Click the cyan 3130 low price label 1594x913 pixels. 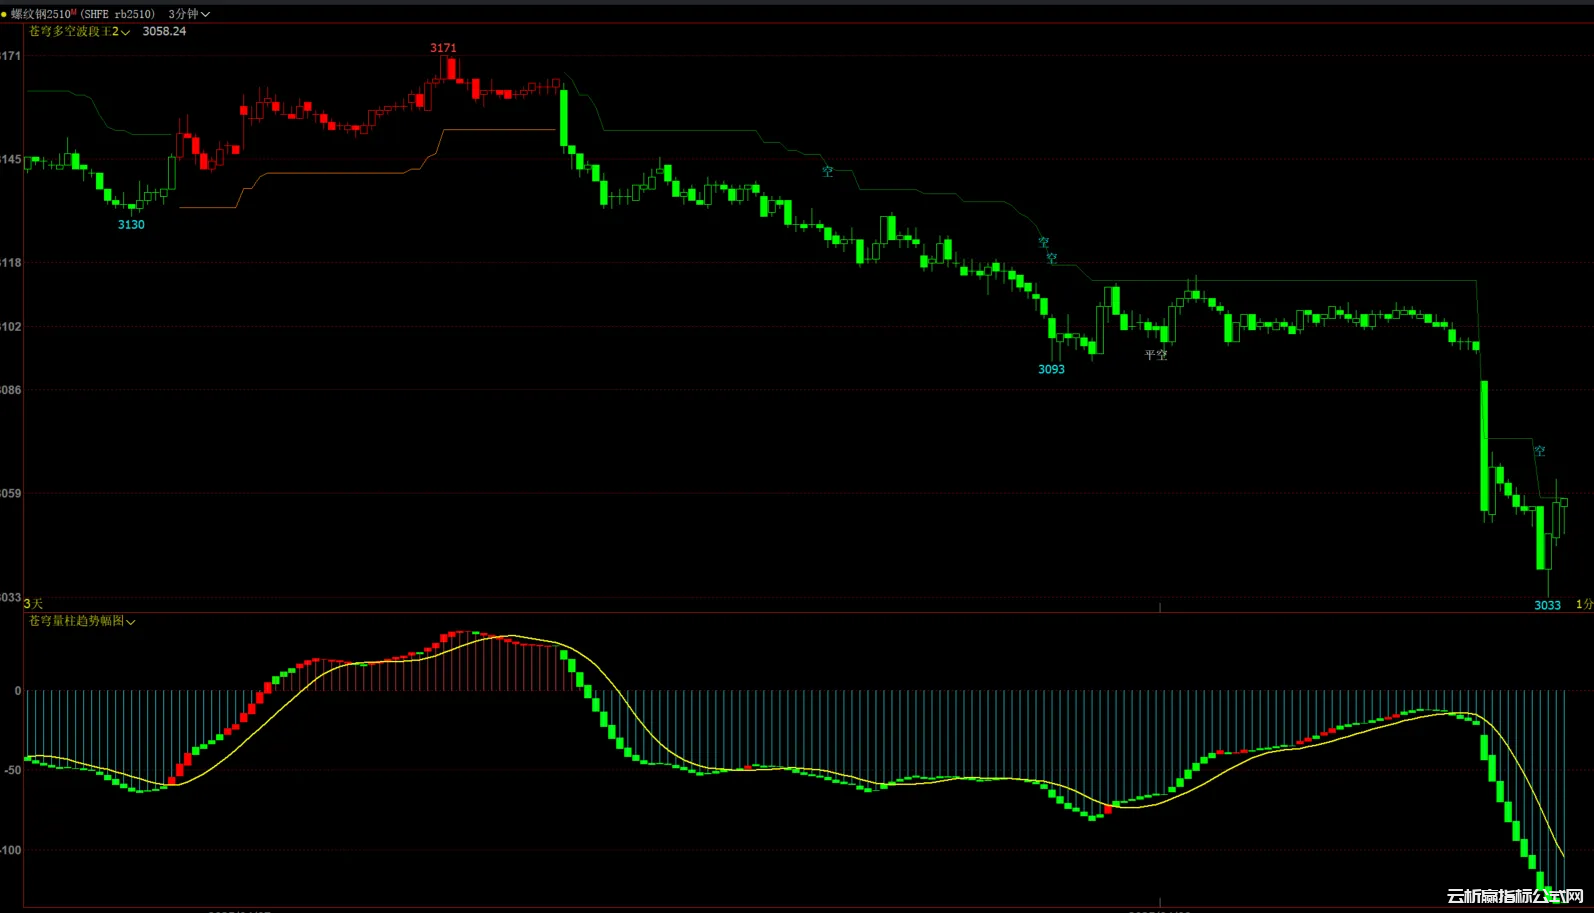131,225
